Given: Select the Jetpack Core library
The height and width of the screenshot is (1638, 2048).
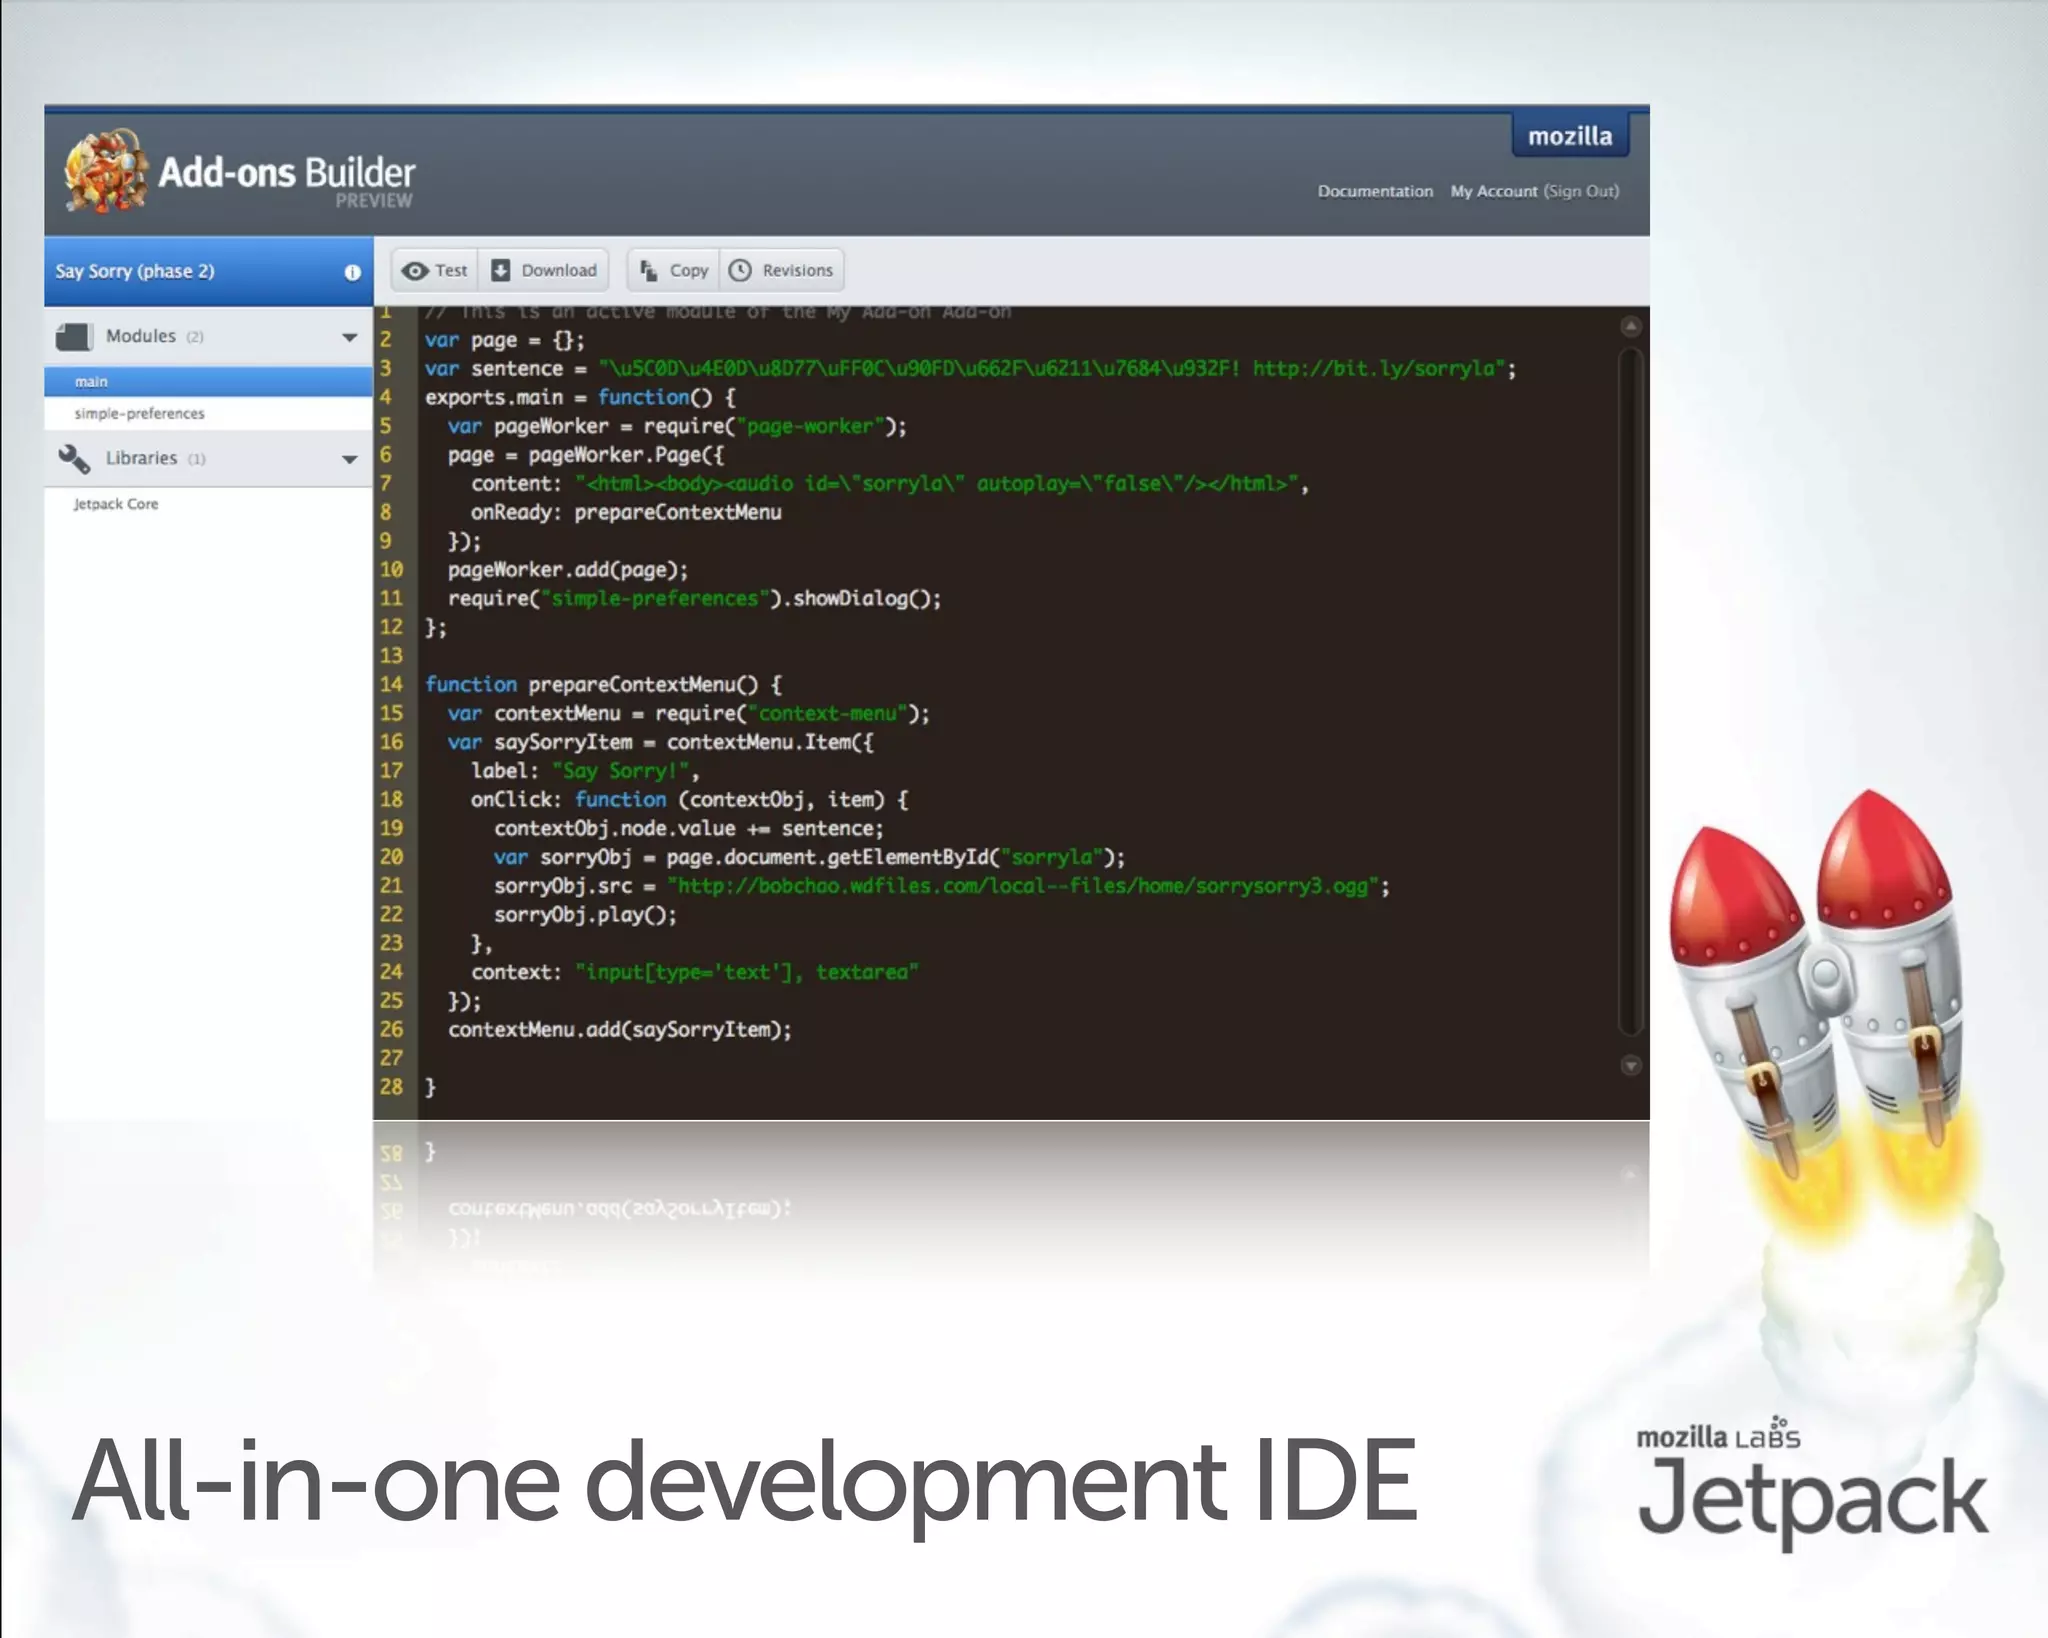Looking at the screenshot, I should tap(116, 504).
